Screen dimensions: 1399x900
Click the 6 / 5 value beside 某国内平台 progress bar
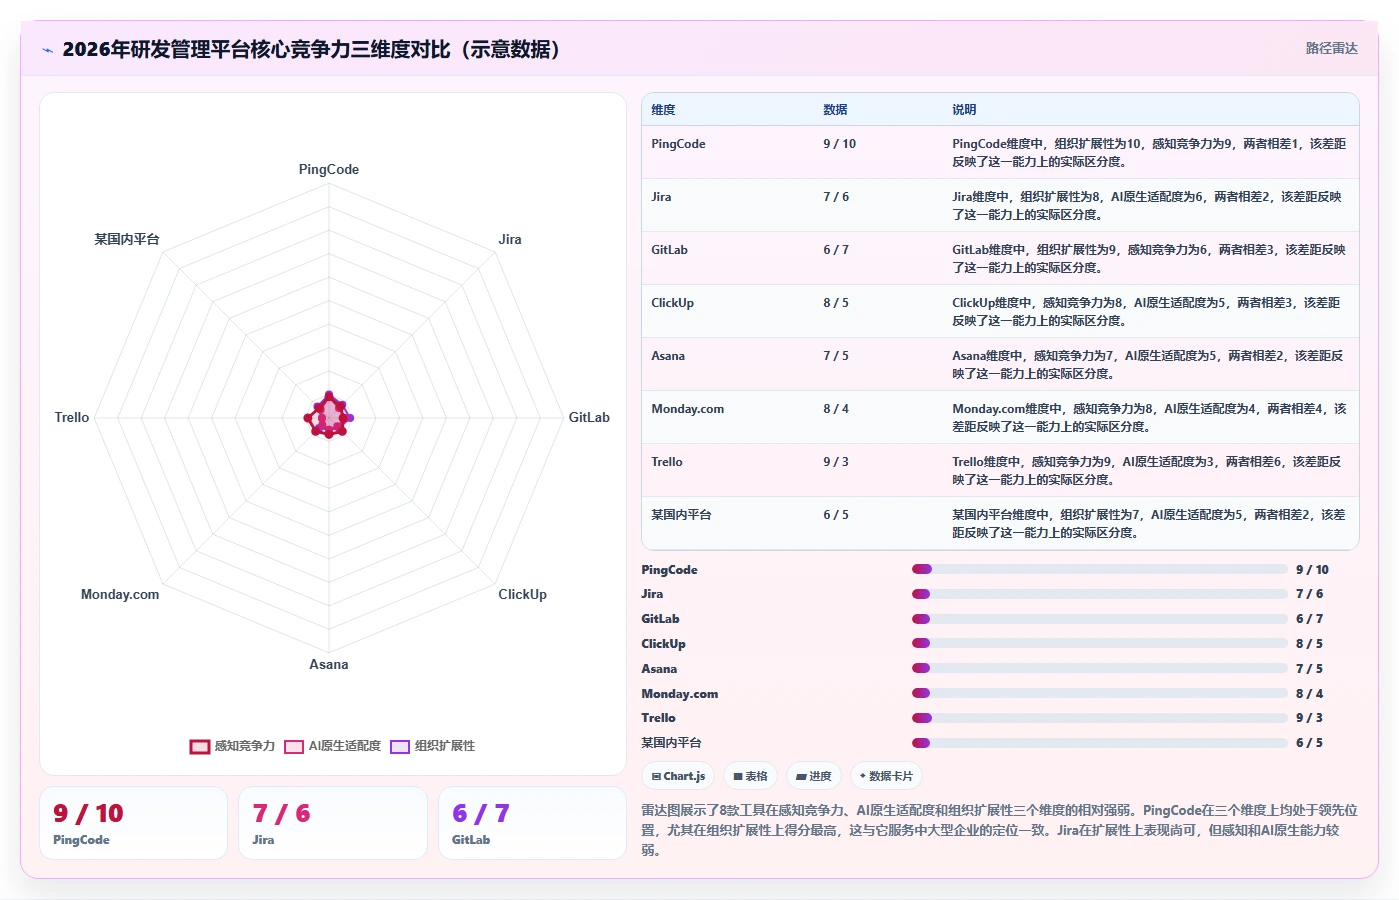tap(1309, 743)
